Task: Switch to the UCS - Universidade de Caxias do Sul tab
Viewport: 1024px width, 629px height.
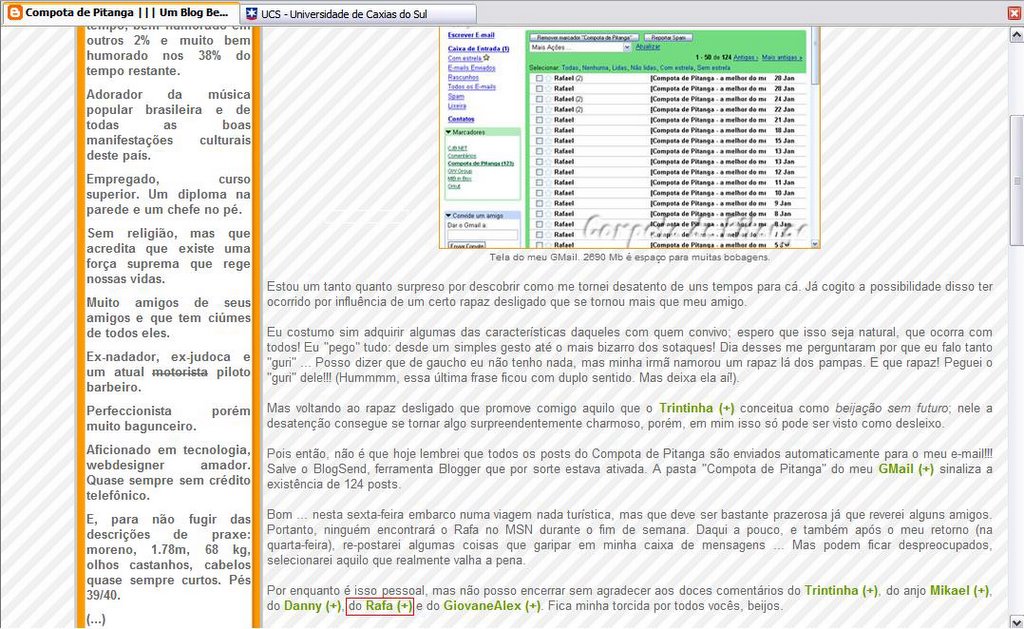Action: click(359, 14)
